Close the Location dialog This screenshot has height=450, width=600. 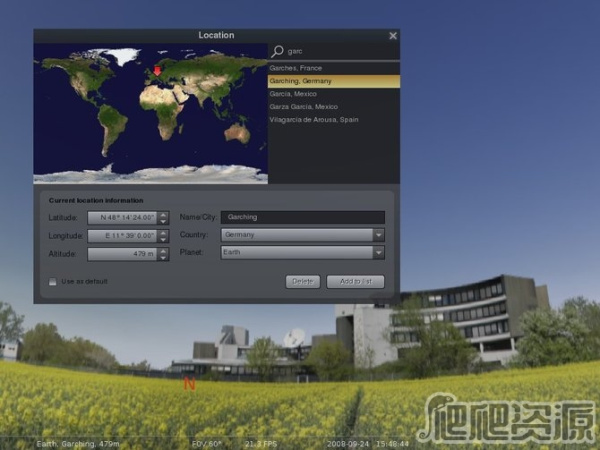click(392, 36)
